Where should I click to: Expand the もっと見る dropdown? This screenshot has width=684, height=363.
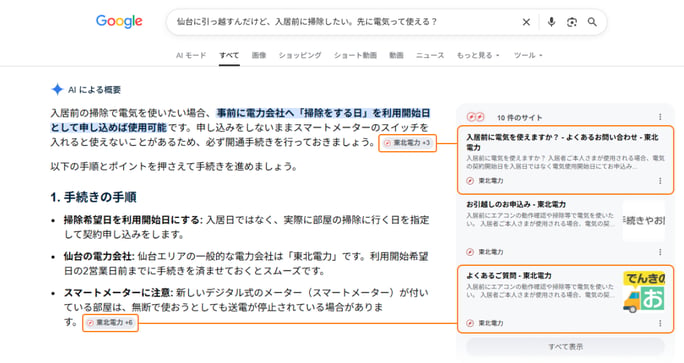(478, 55)
